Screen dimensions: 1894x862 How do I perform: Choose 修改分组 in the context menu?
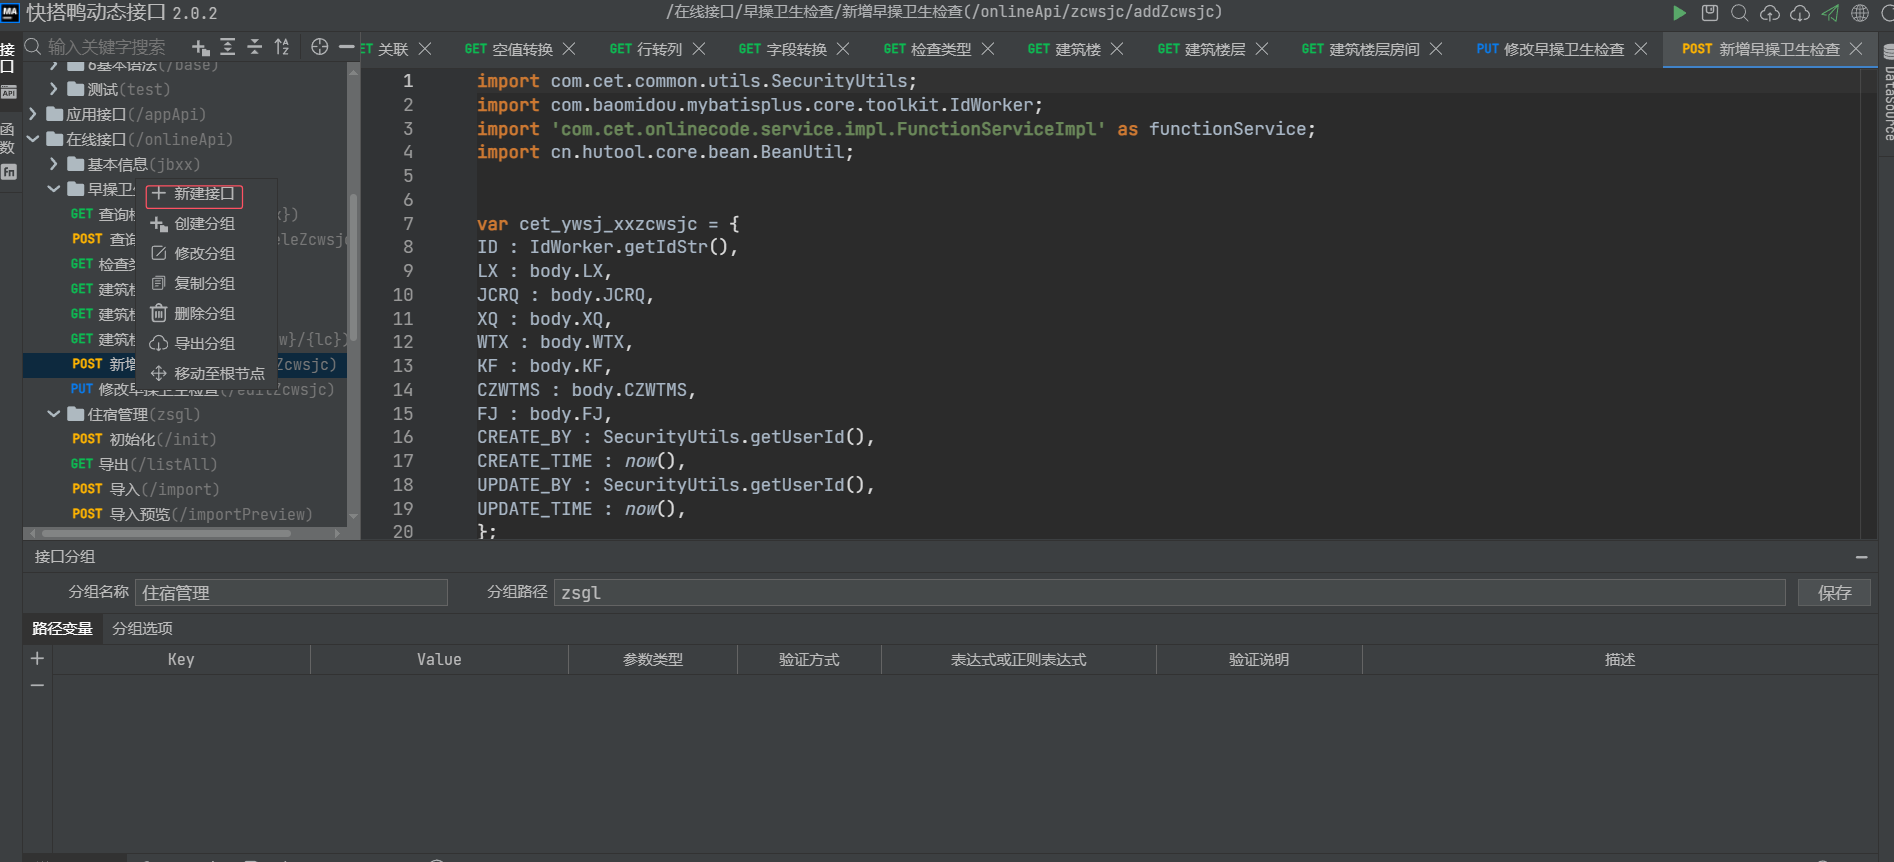pyautogui.click(x=205, y=254)
